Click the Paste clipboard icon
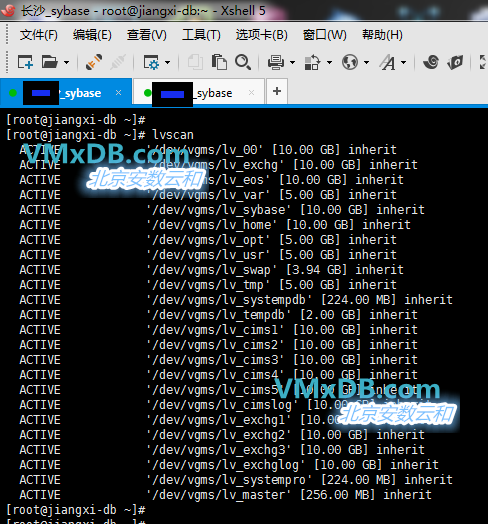 click(x=219, y=62)
